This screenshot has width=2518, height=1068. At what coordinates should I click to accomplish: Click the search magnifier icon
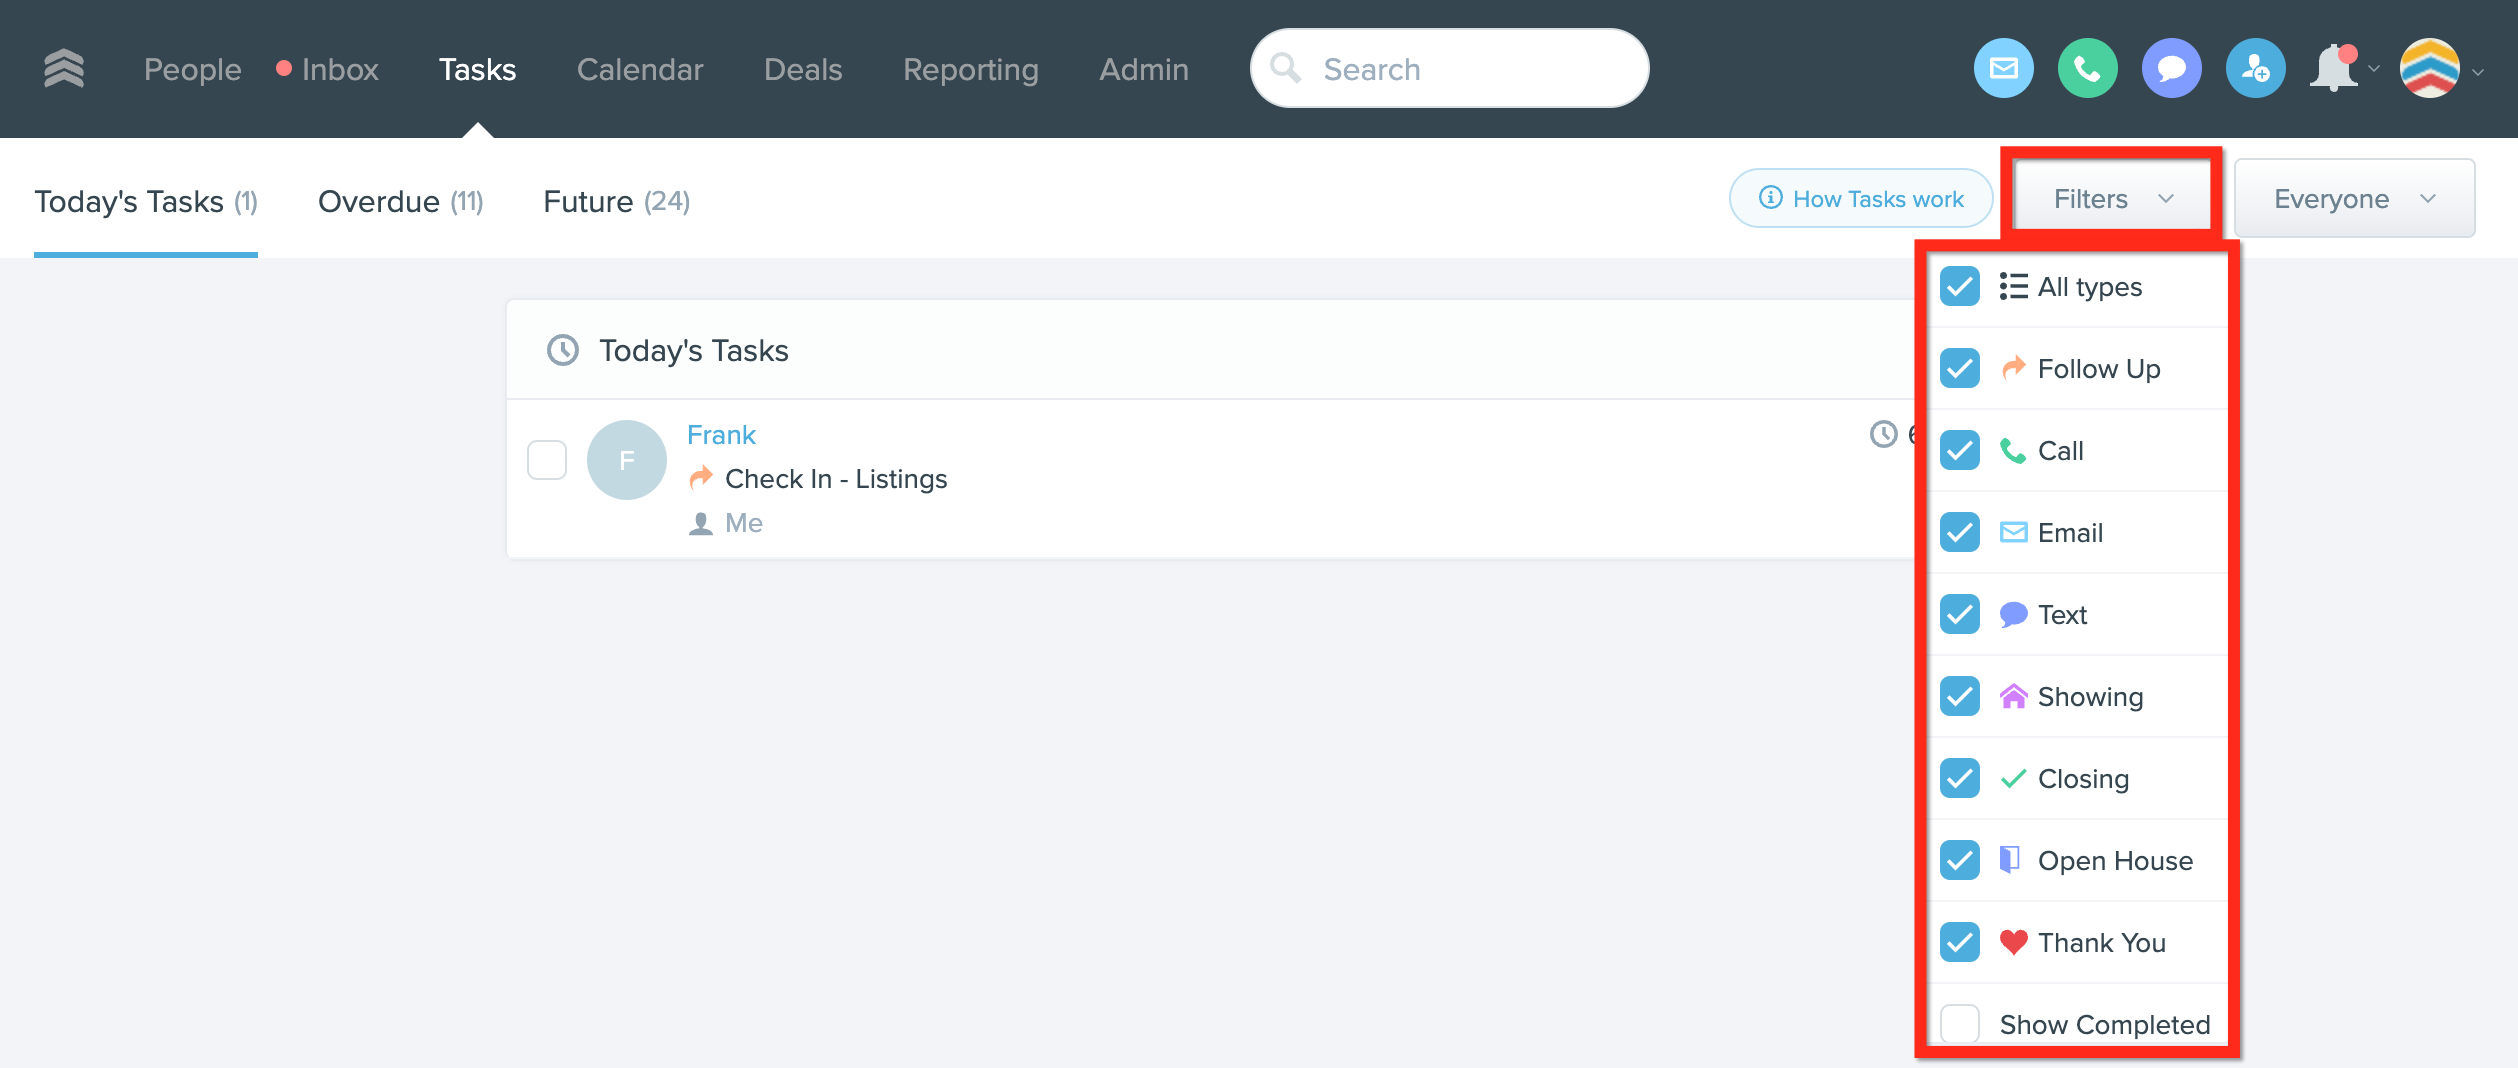1285,68
